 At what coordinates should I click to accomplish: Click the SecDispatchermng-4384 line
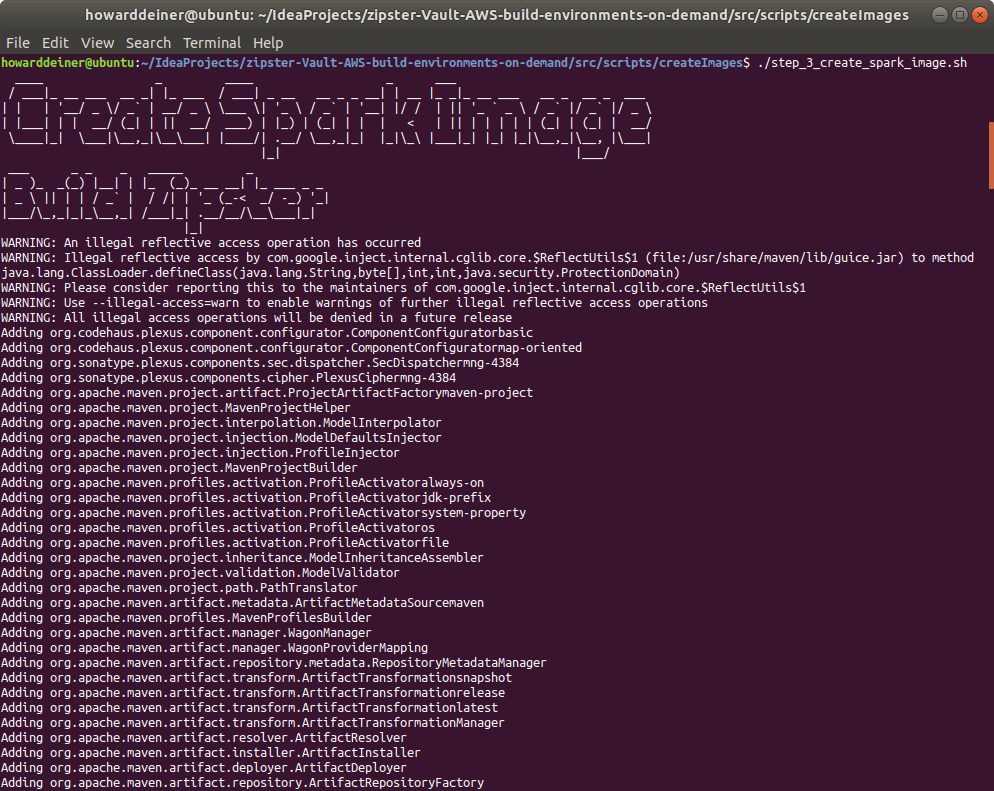pos(260,363)
